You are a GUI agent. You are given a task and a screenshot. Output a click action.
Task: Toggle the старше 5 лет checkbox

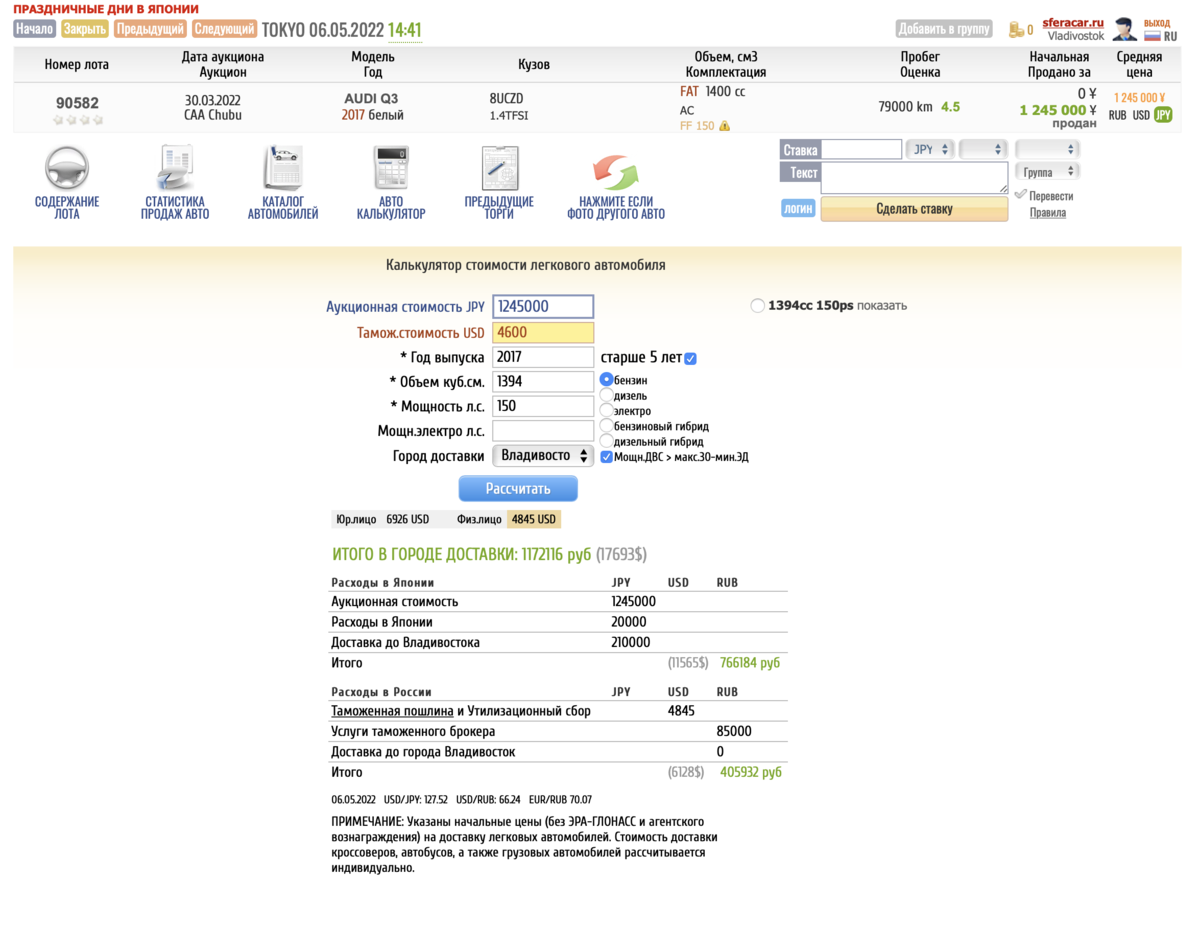(x=690, y=358)
